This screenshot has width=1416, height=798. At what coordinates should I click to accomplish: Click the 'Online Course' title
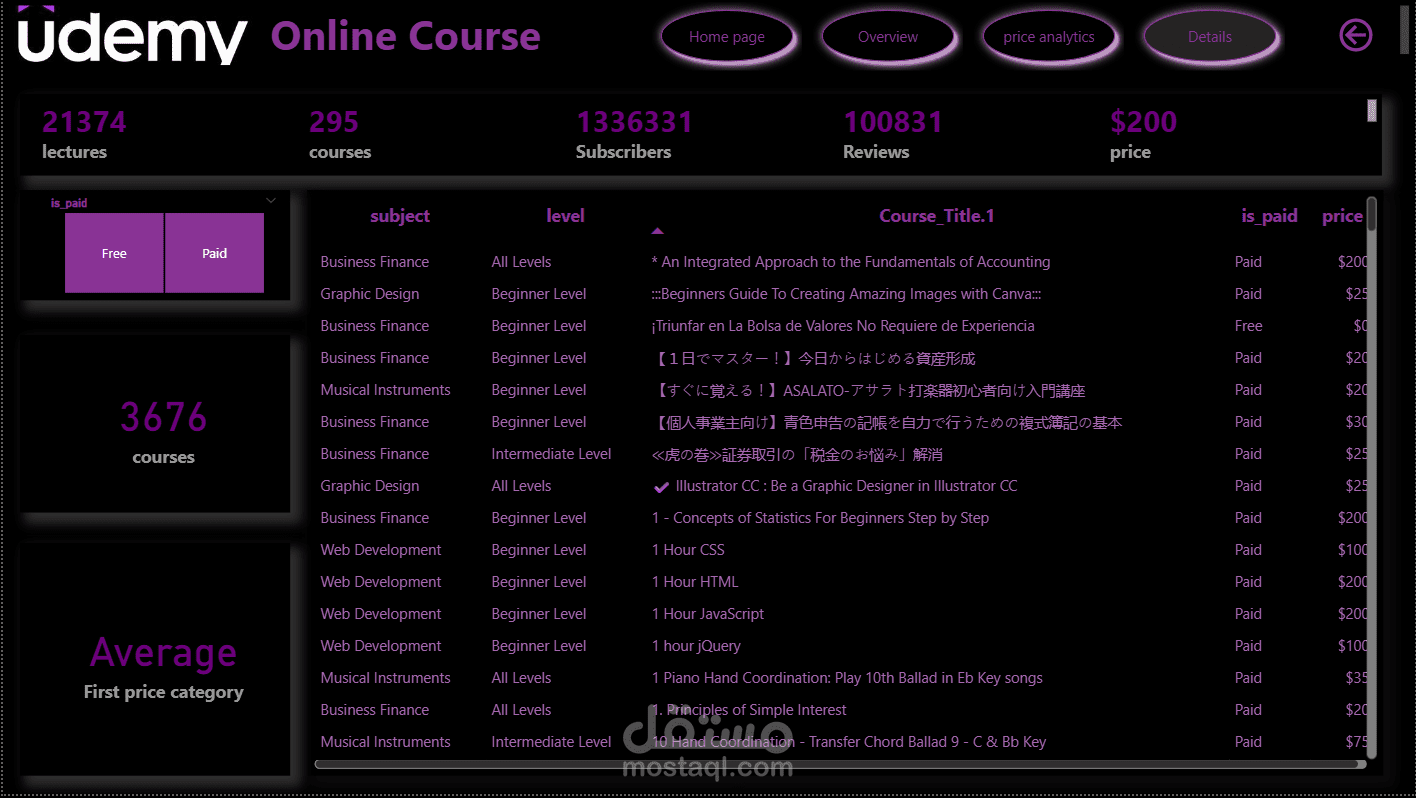[406, 36]
